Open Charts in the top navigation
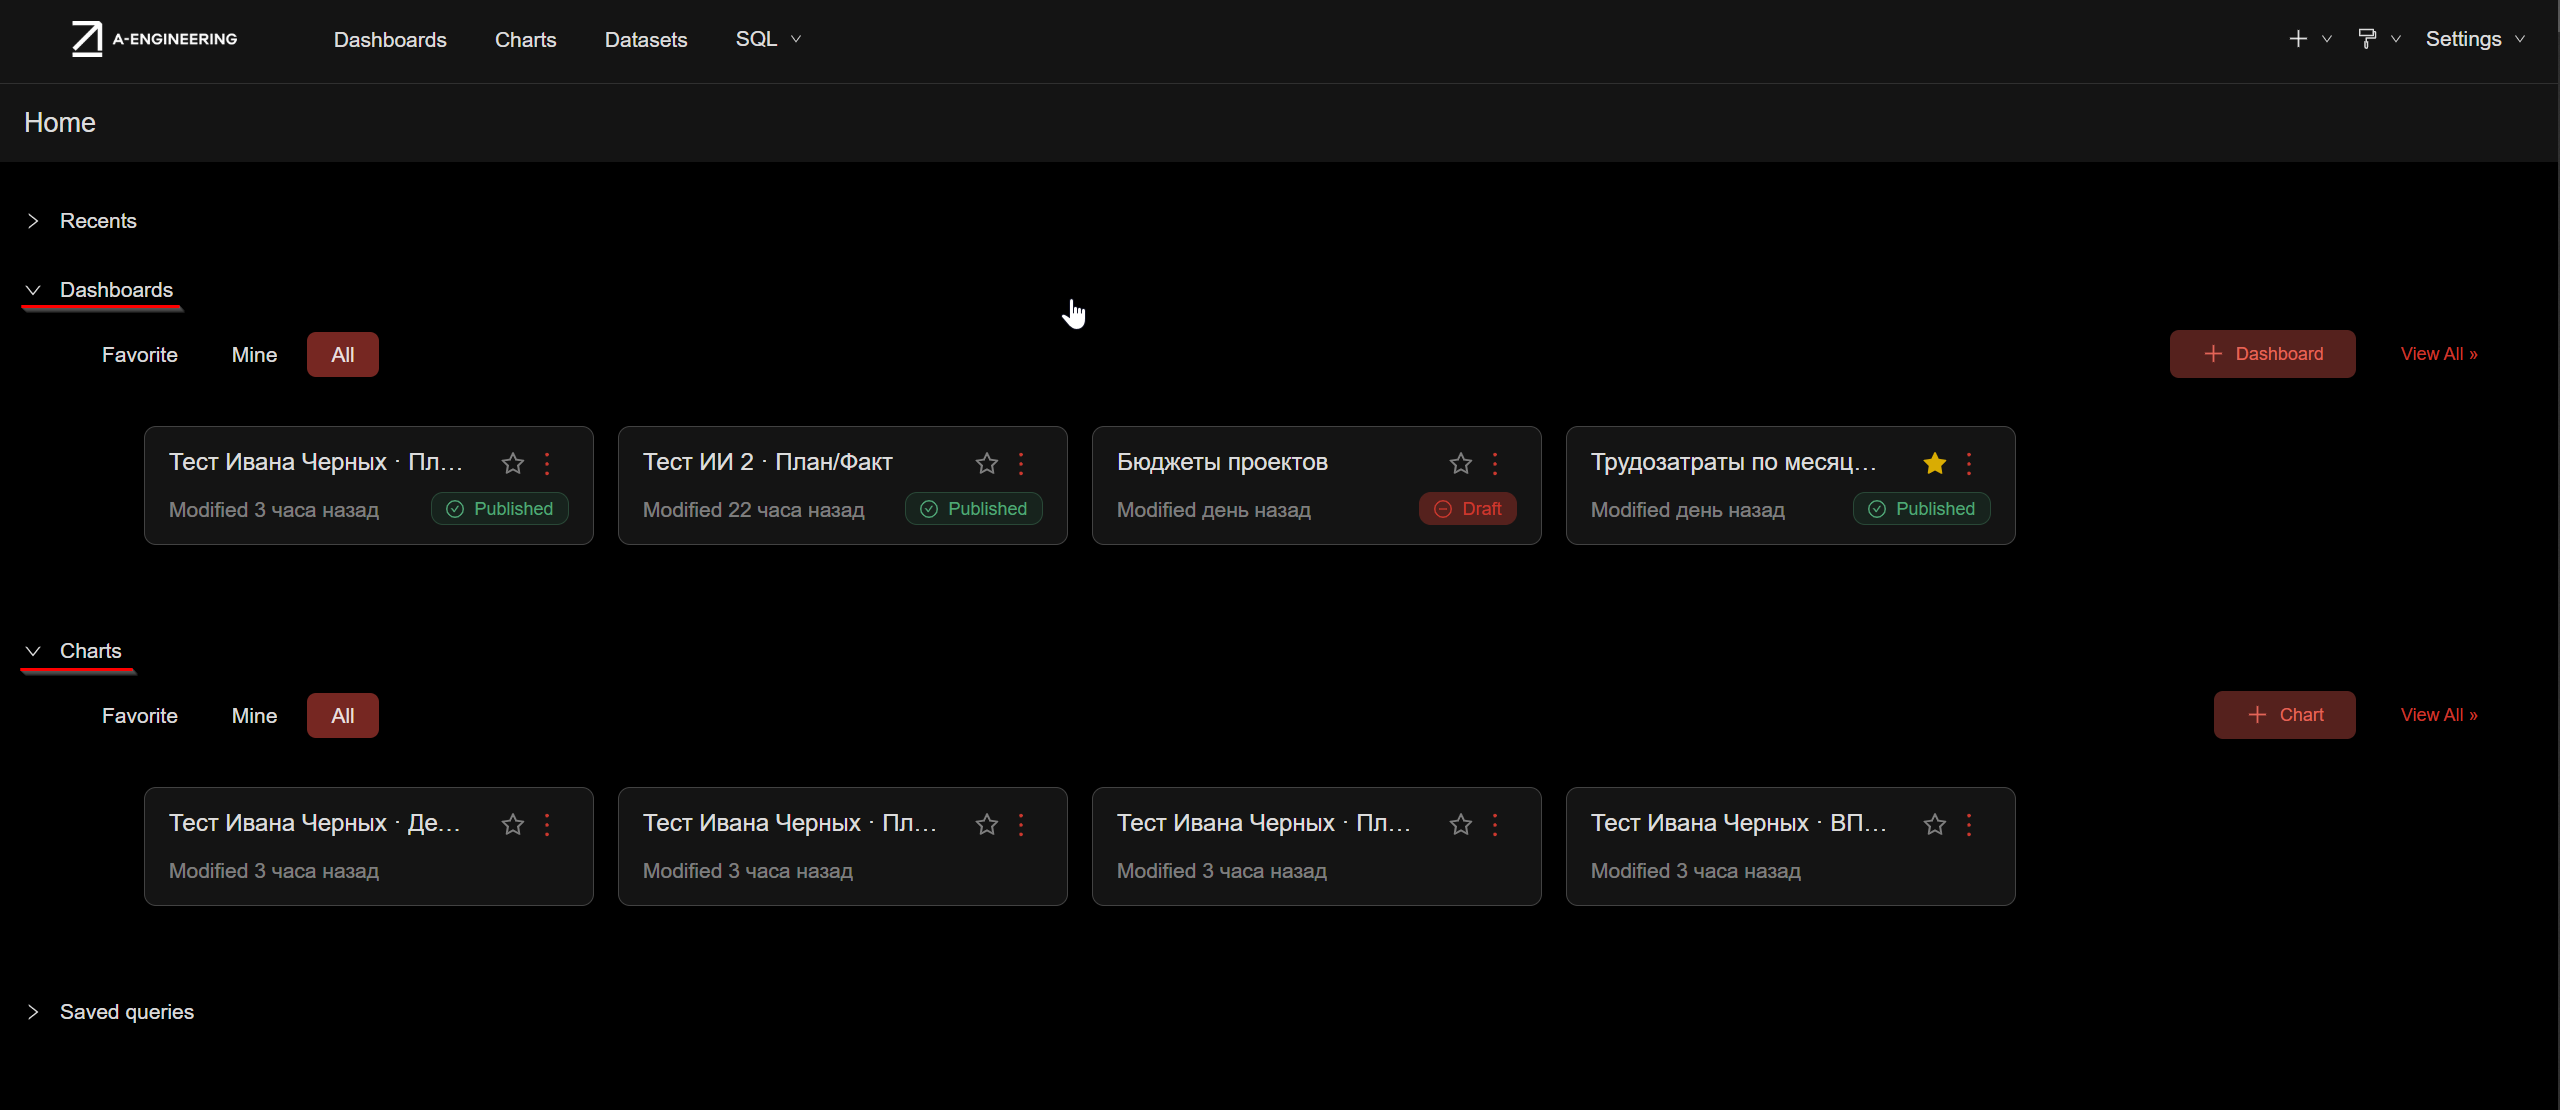 526,40
